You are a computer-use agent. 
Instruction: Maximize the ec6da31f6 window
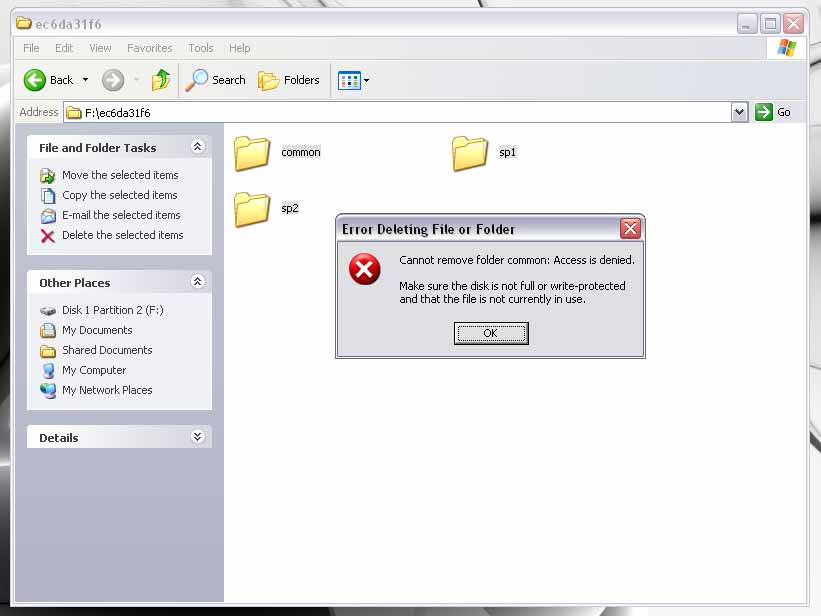pos(770,24)
